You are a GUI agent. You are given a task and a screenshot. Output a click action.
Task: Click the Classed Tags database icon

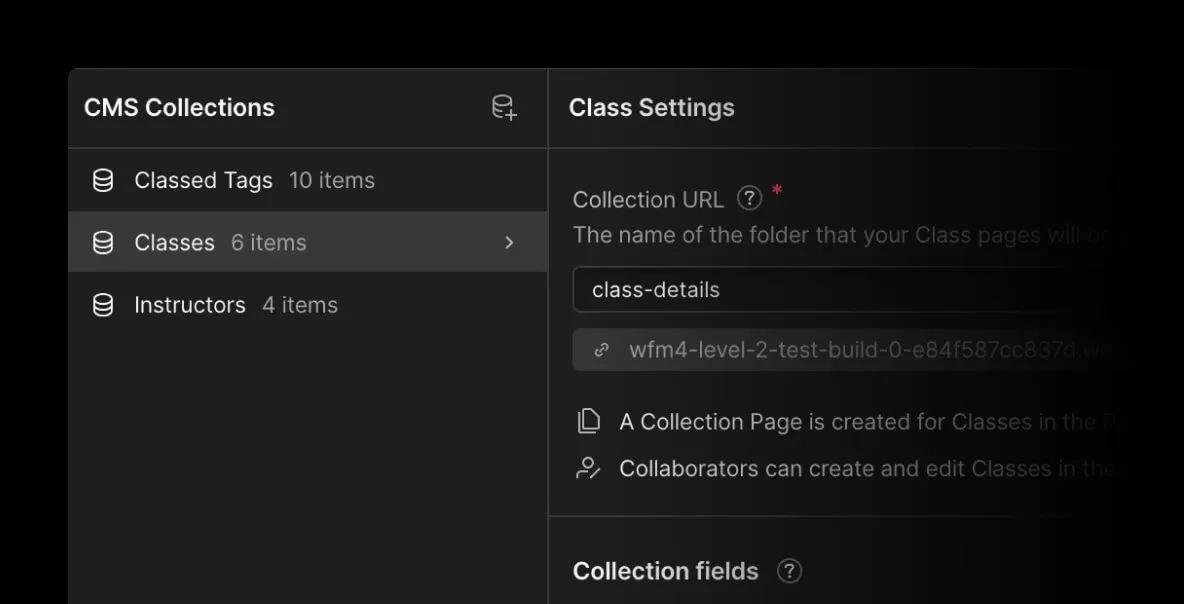(x=103, y=181)
